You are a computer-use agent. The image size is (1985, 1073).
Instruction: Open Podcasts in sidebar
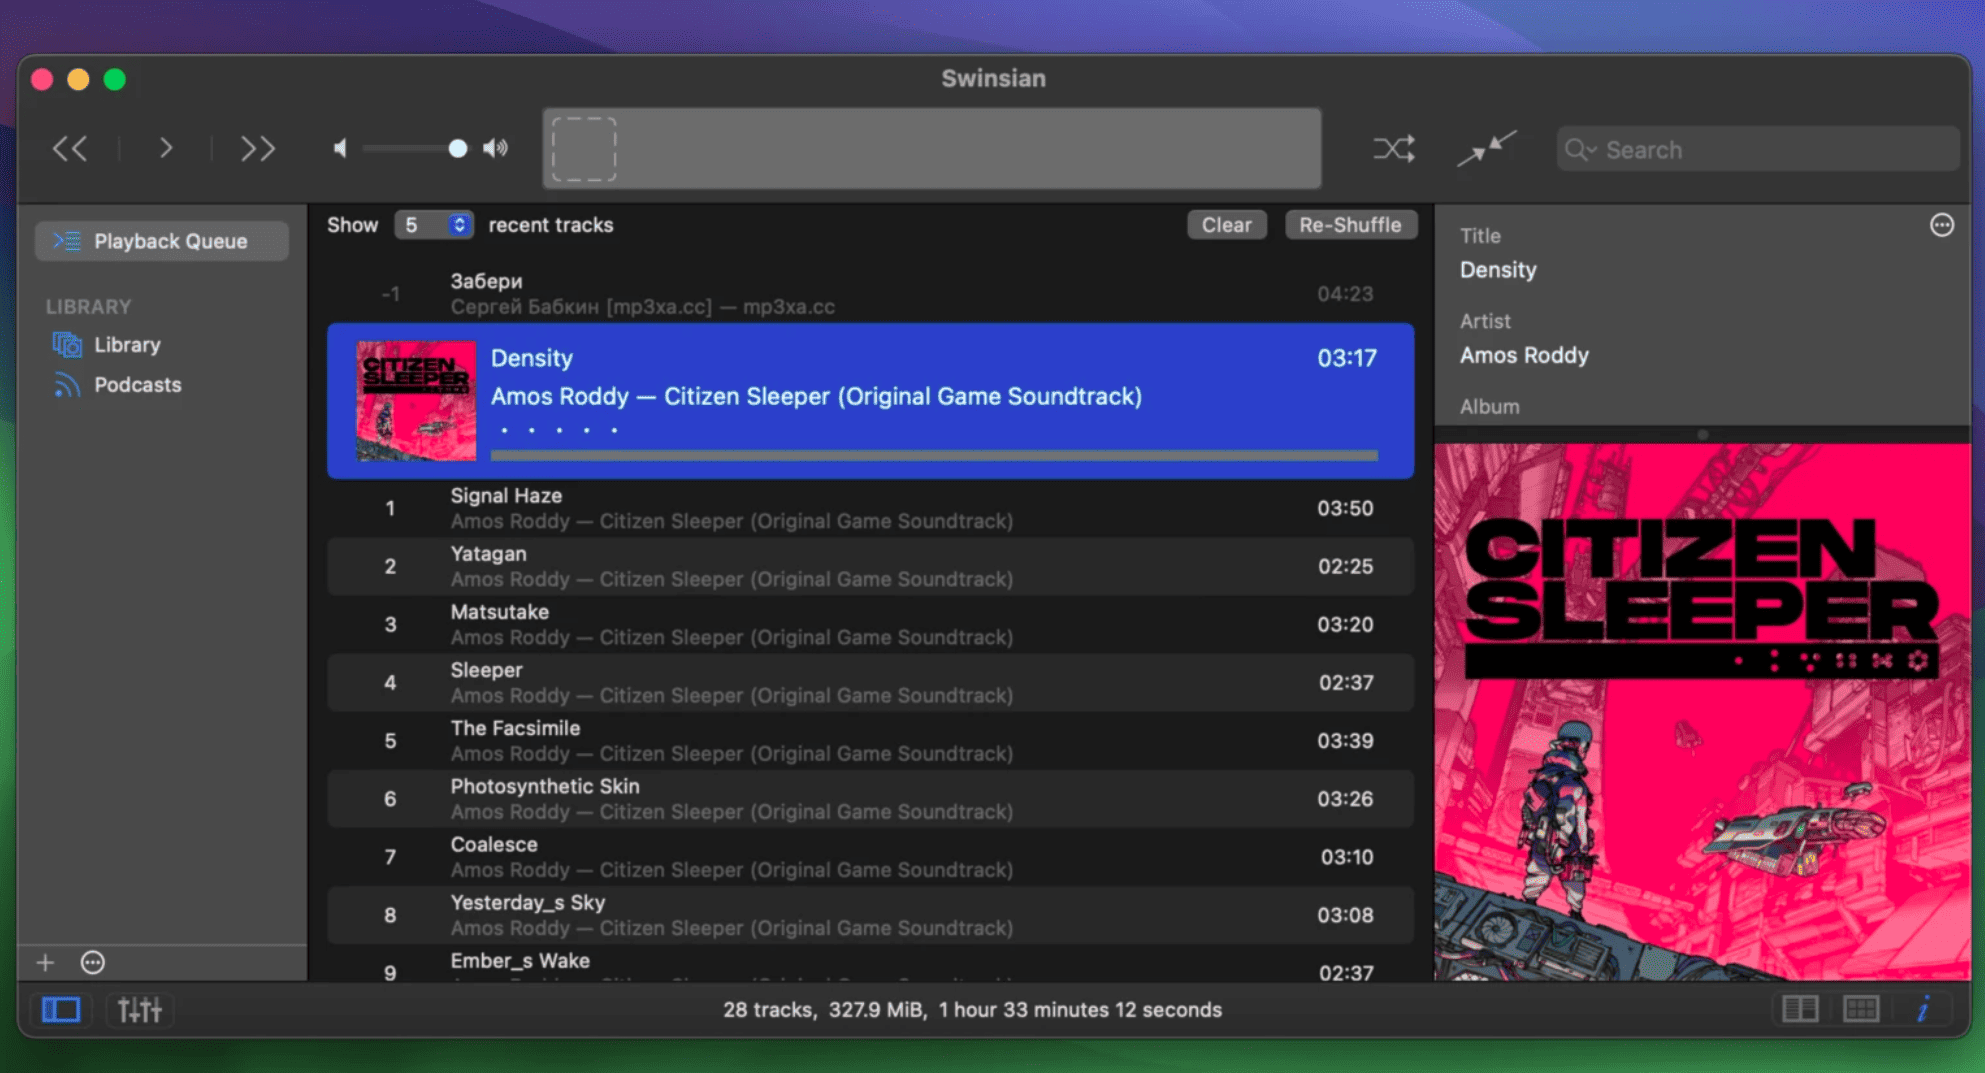tap(137, 385)
